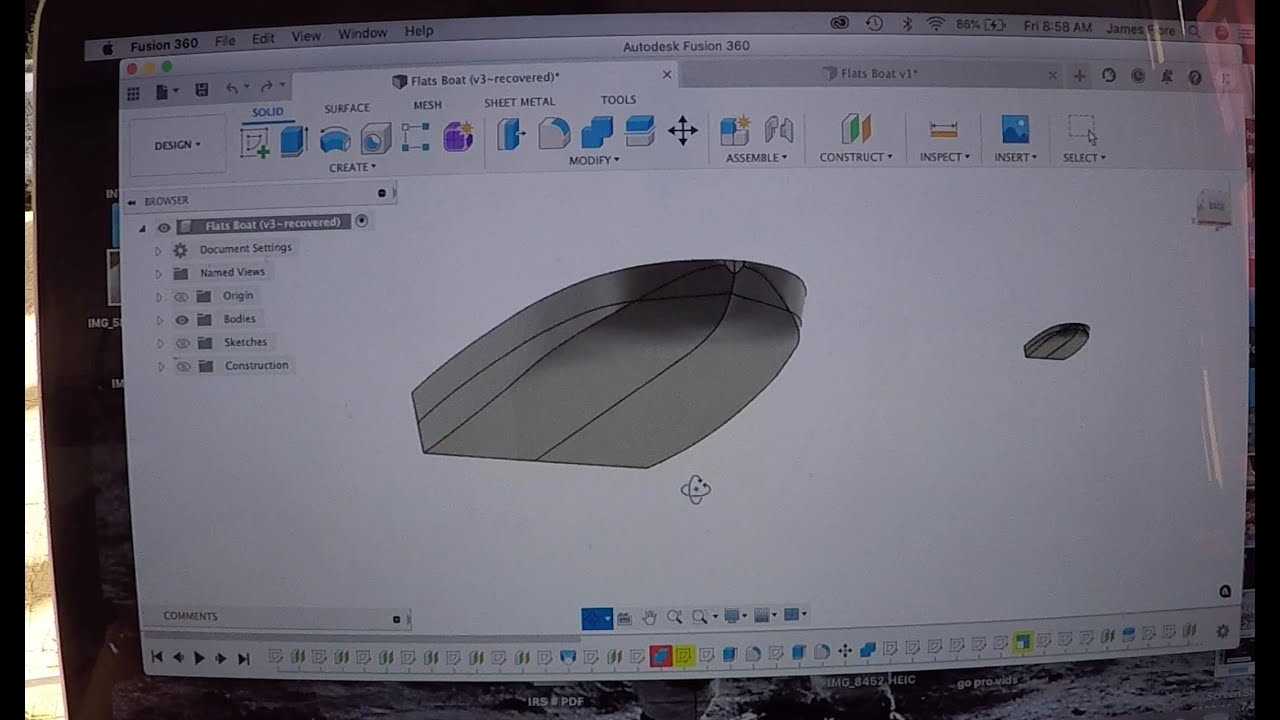Open the notifications bell icon
Image resolution: width=1280 pixels, height=720 pixels.
click(x=1166, y=77)
